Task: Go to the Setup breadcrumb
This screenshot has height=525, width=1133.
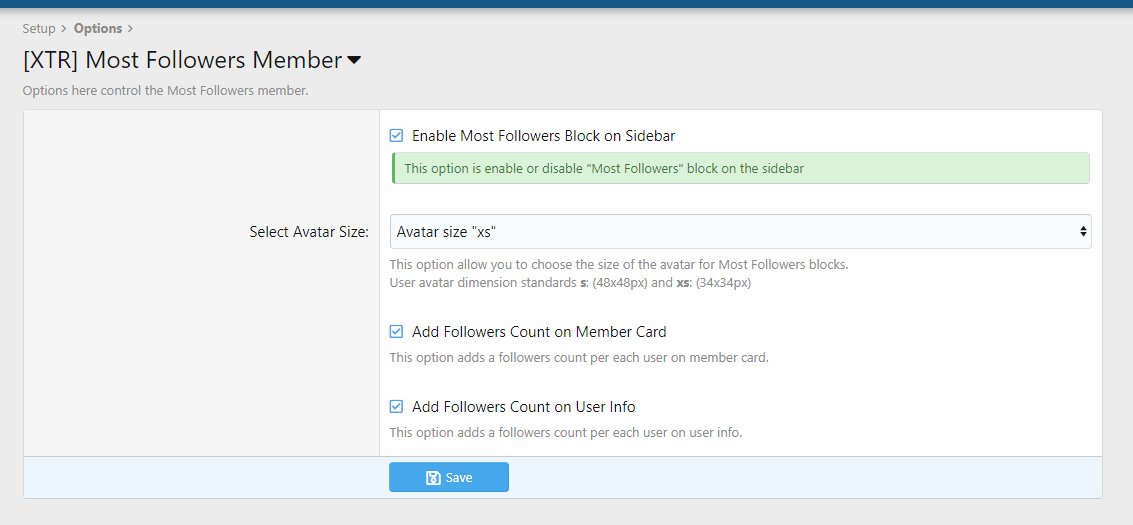Action: [x=39, y=28]
